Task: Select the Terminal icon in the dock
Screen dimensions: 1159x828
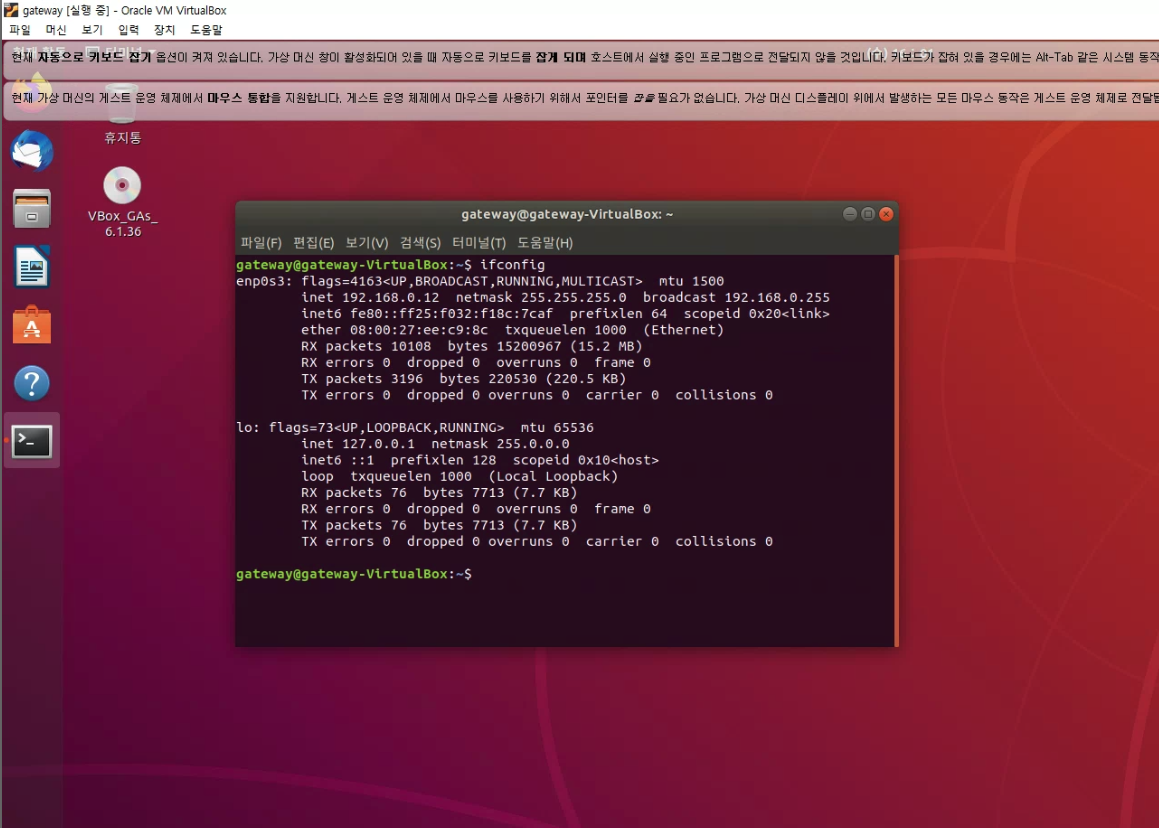Action: click(32, 441)
